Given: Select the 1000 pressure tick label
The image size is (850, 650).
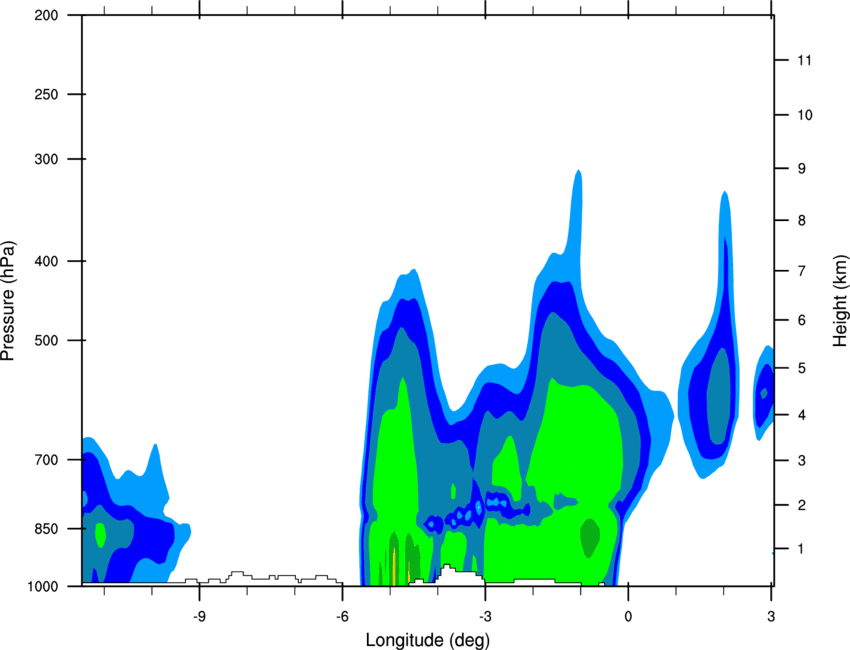Looking at the screenshot, I should click(x=43, y=586).
